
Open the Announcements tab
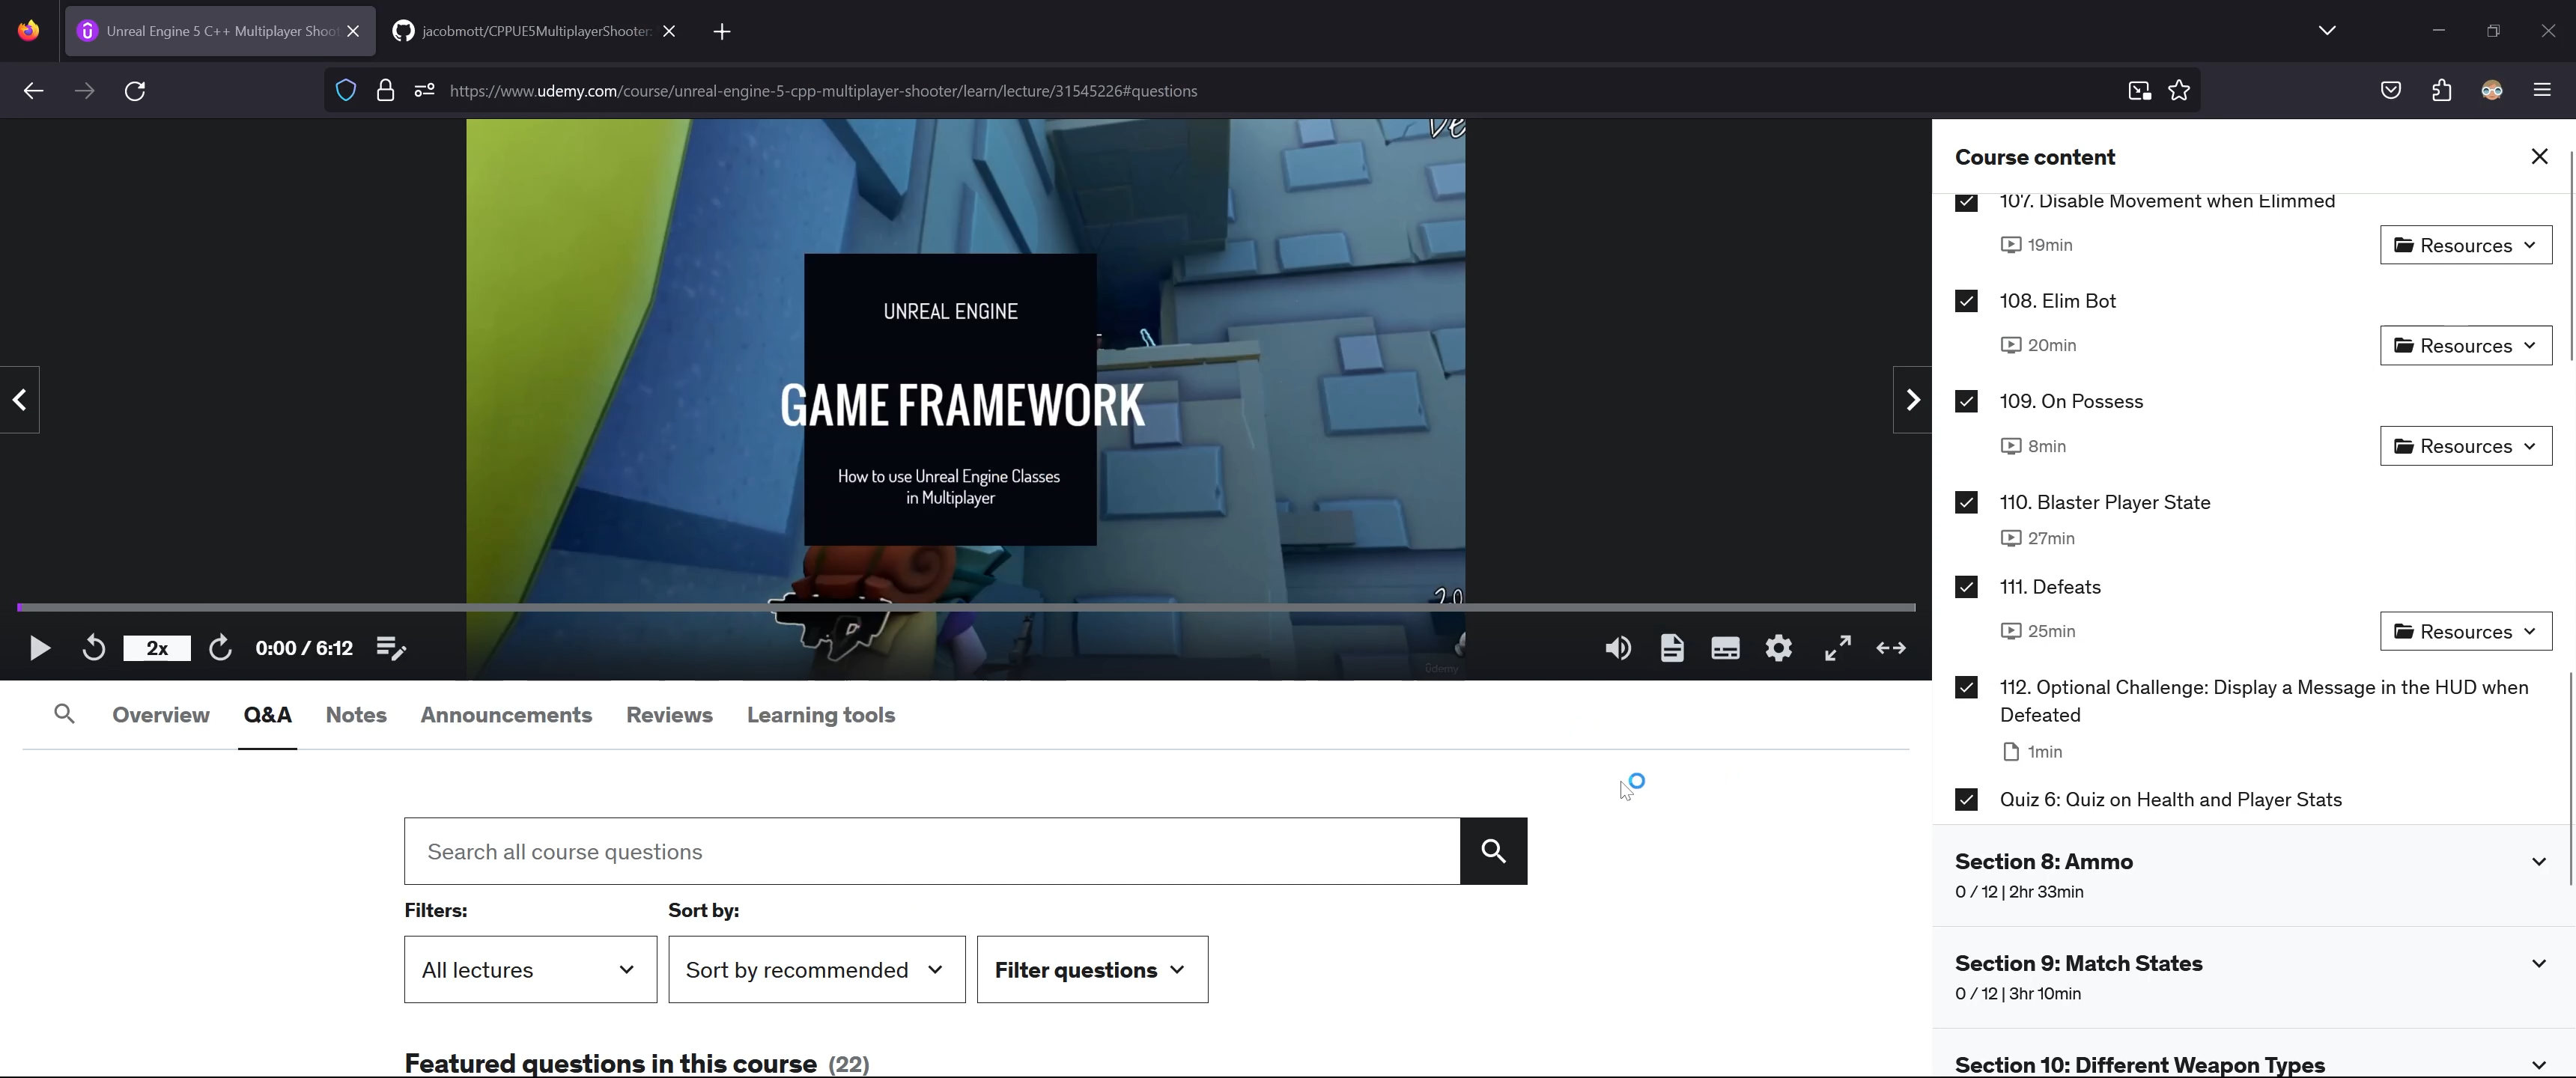[x=506, y=715]
